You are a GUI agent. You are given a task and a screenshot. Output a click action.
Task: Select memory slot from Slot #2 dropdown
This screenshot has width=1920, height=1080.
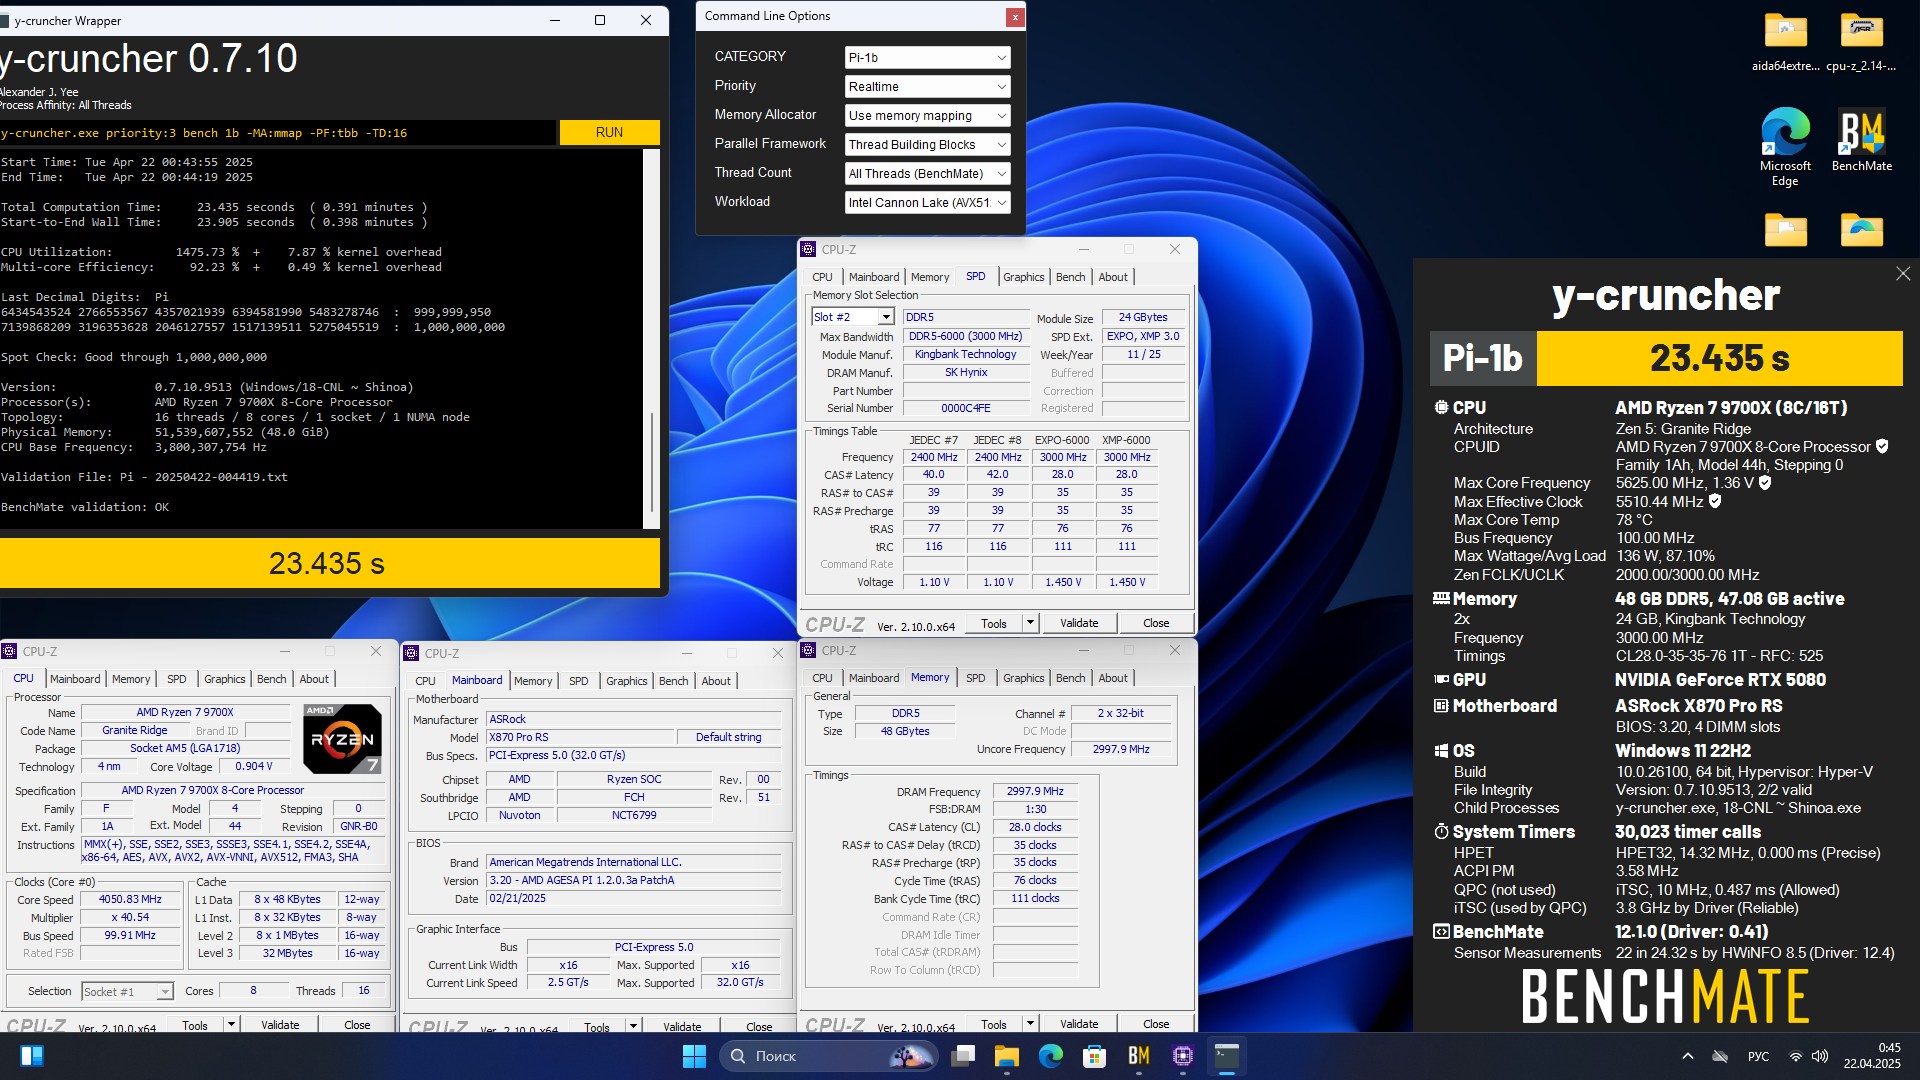click(x=852, y=317)
